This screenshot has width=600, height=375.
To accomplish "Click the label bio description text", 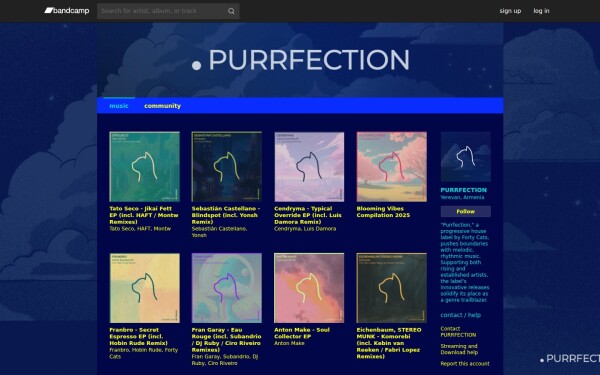I will [x=465, y=262].
